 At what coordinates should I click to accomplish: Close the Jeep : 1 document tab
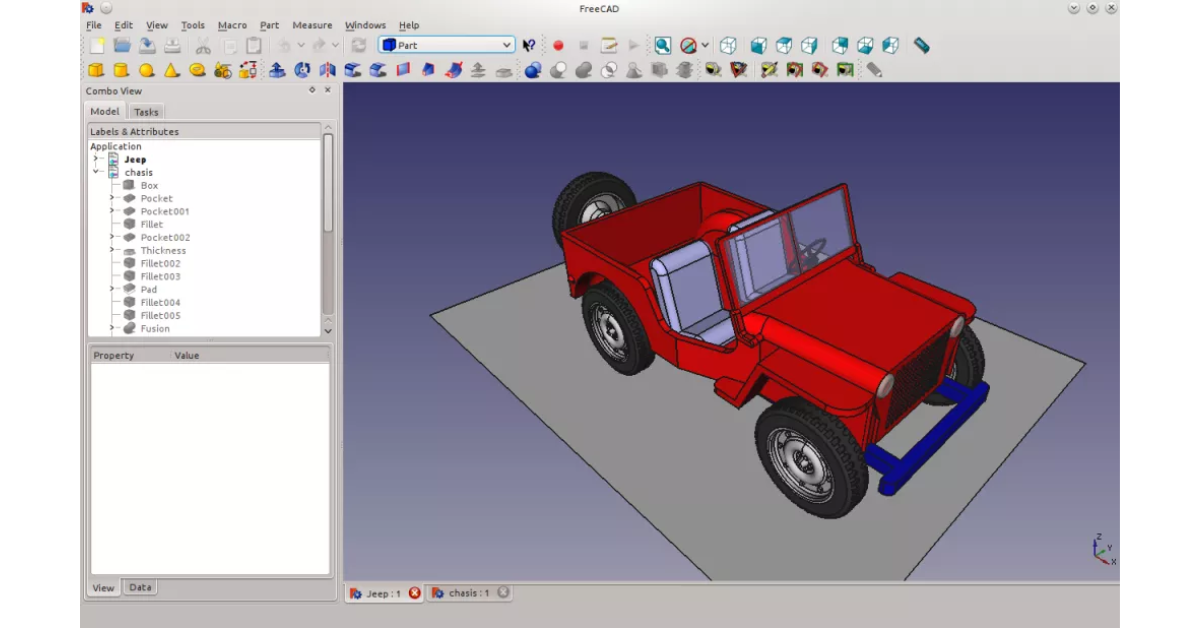[414, 593]
